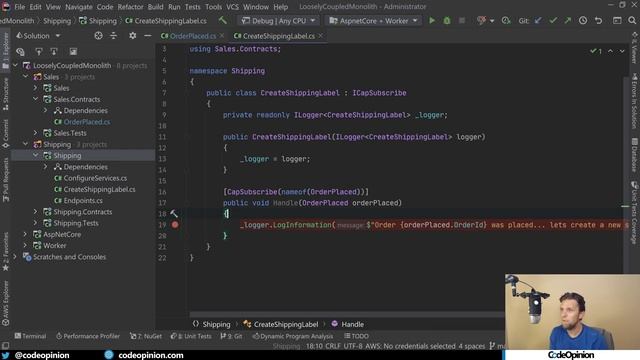
Task: Click inspection checkmark indicator in editor
Action: point(596,51)
